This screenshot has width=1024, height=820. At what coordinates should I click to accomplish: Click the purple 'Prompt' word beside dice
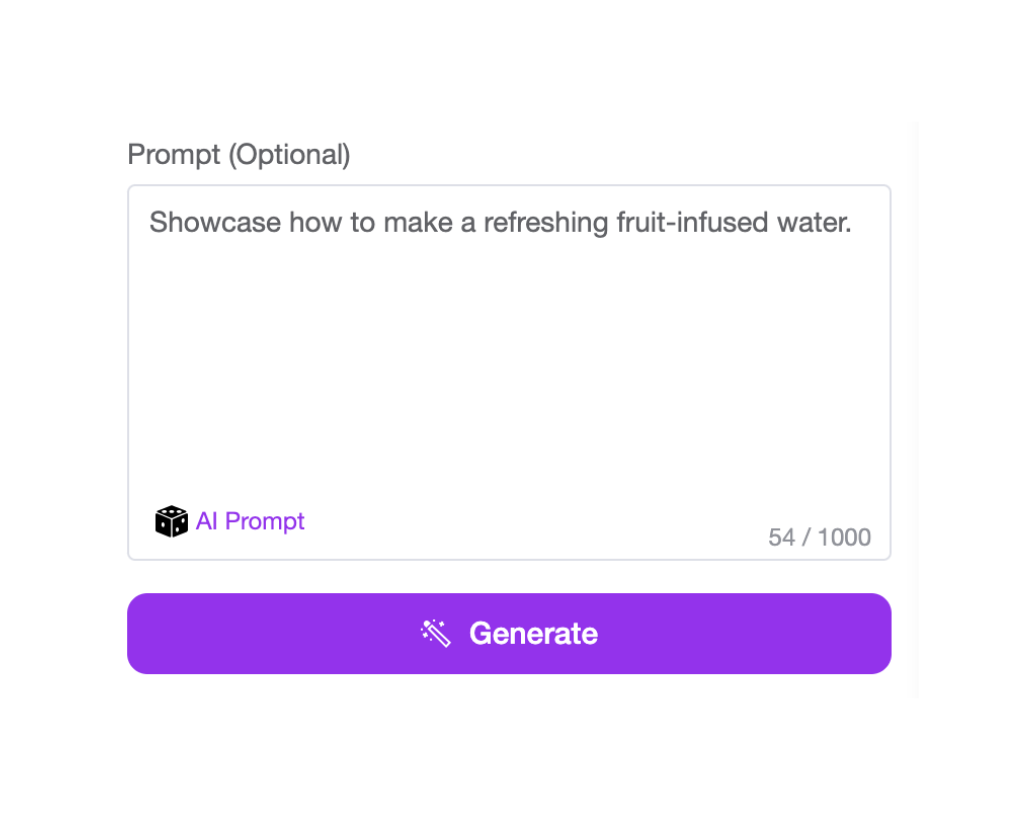[264, 521]
